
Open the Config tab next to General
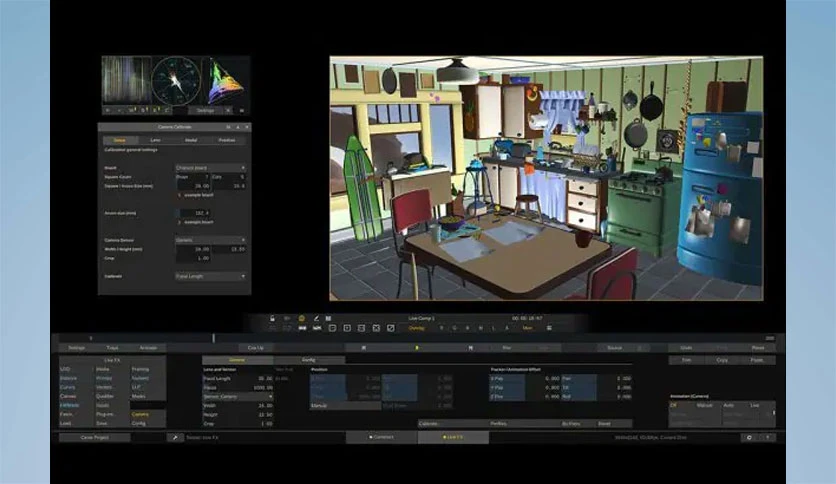(x=309, y=360)
